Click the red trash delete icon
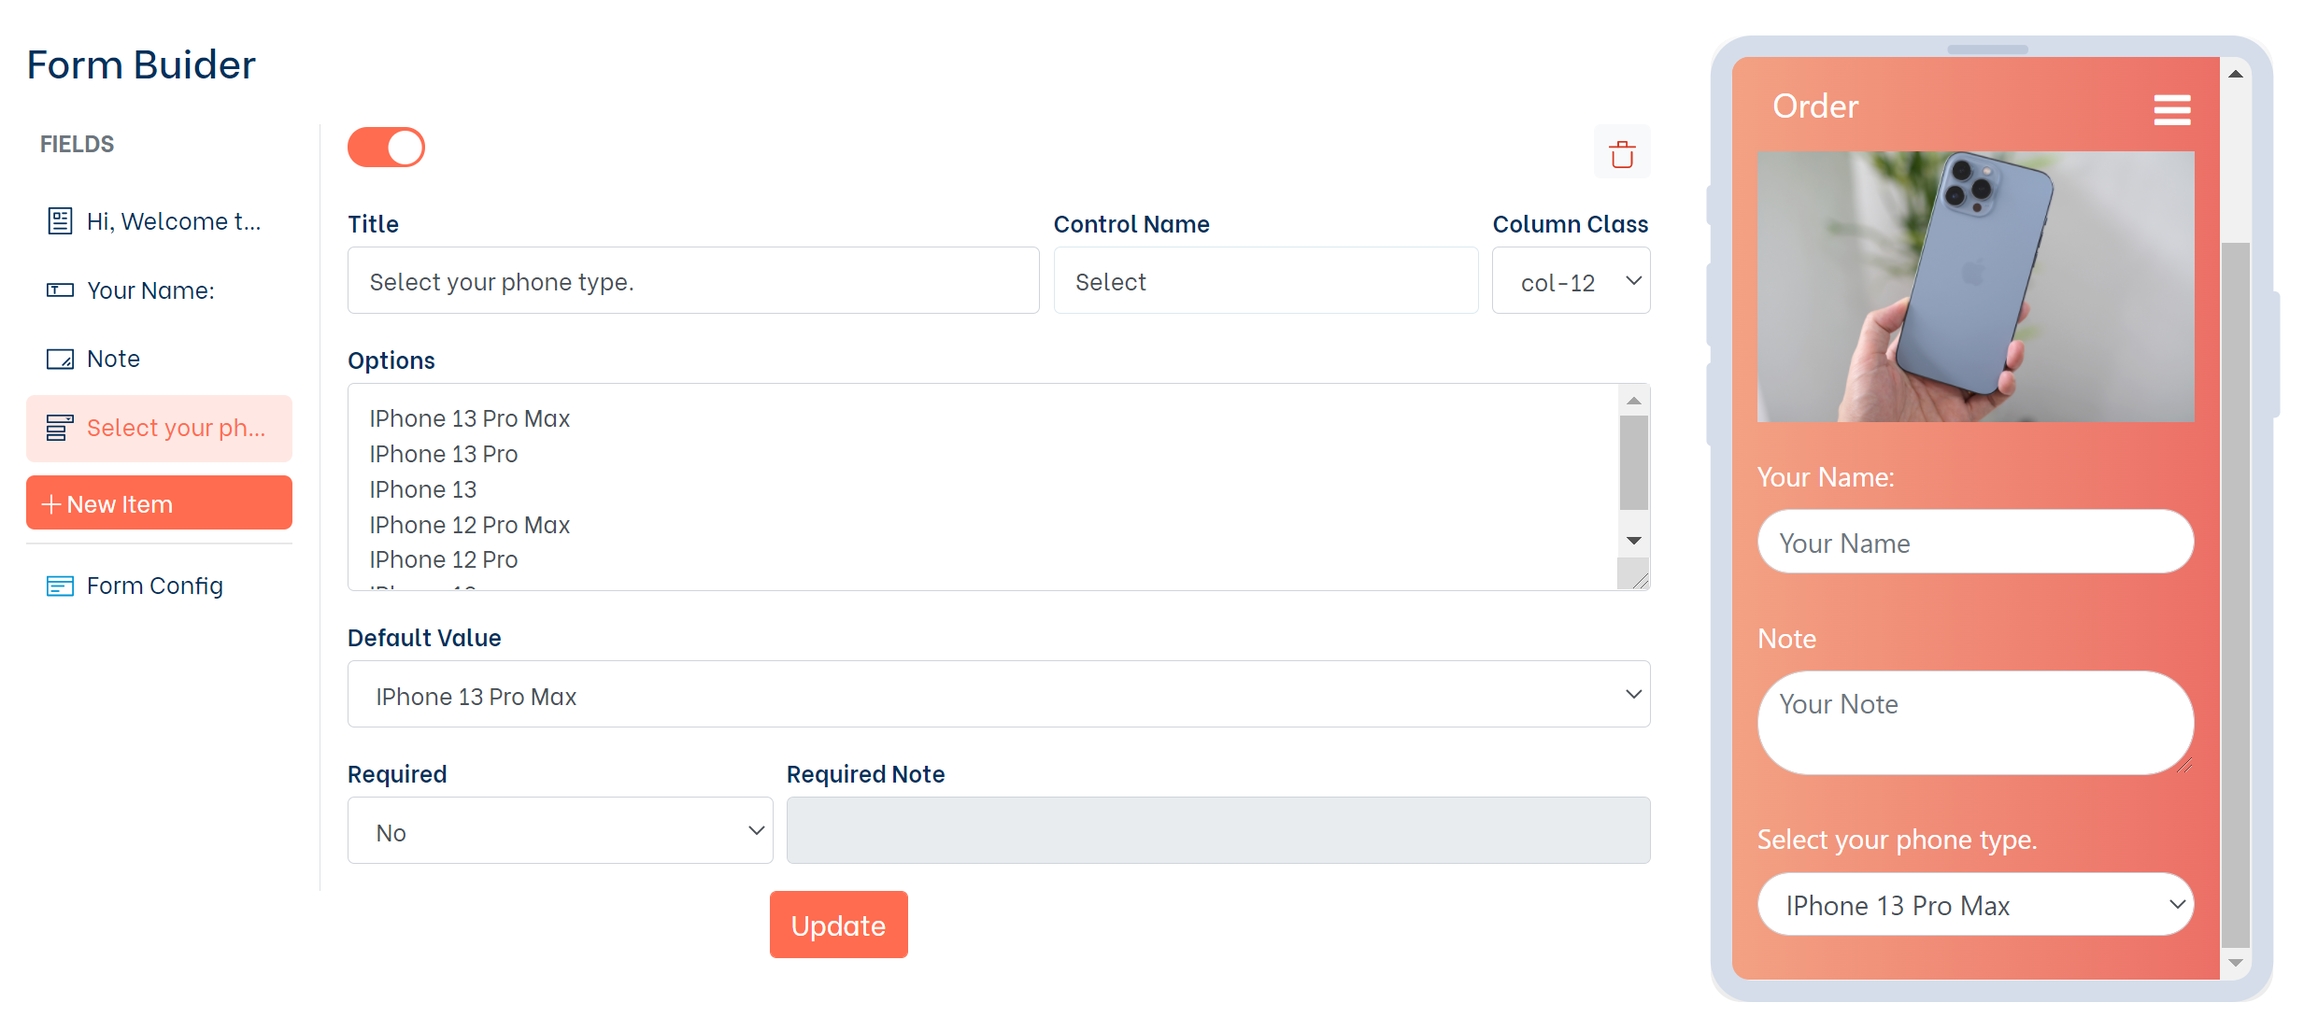Image resolution: width=2304 pixels, height=1031 pixels. pos(1621,154)
